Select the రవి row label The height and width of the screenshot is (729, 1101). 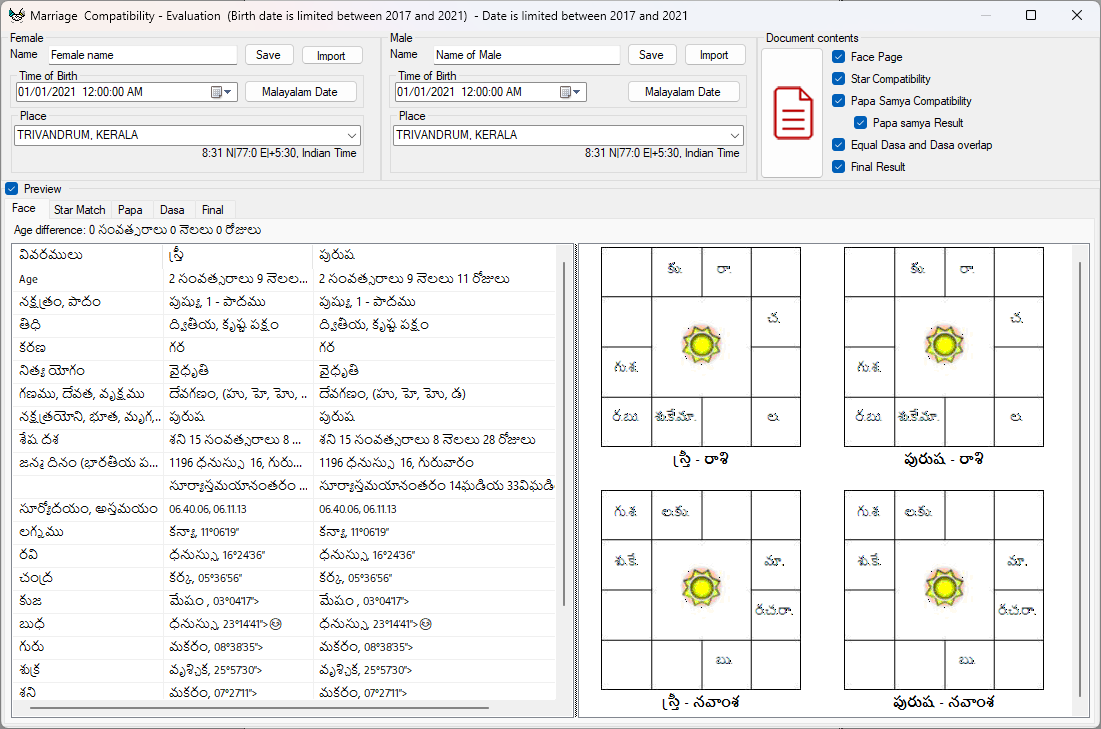(28, 555)
